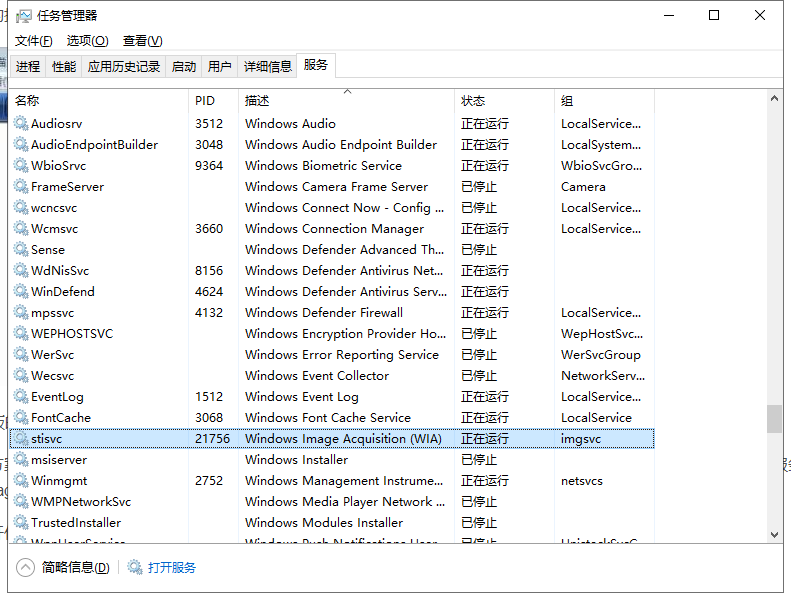Sort by the 组 column header
This screenshot has width=791, height=600.
click(604, 100)
